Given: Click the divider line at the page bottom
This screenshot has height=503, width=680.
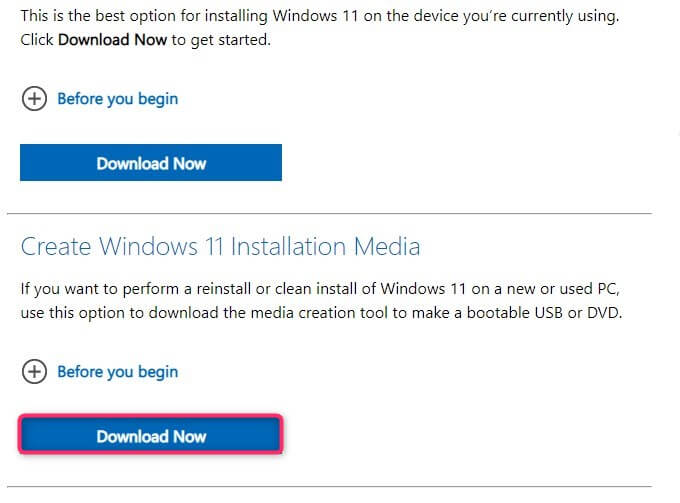Looking at the screenshot, I should 330,486.
